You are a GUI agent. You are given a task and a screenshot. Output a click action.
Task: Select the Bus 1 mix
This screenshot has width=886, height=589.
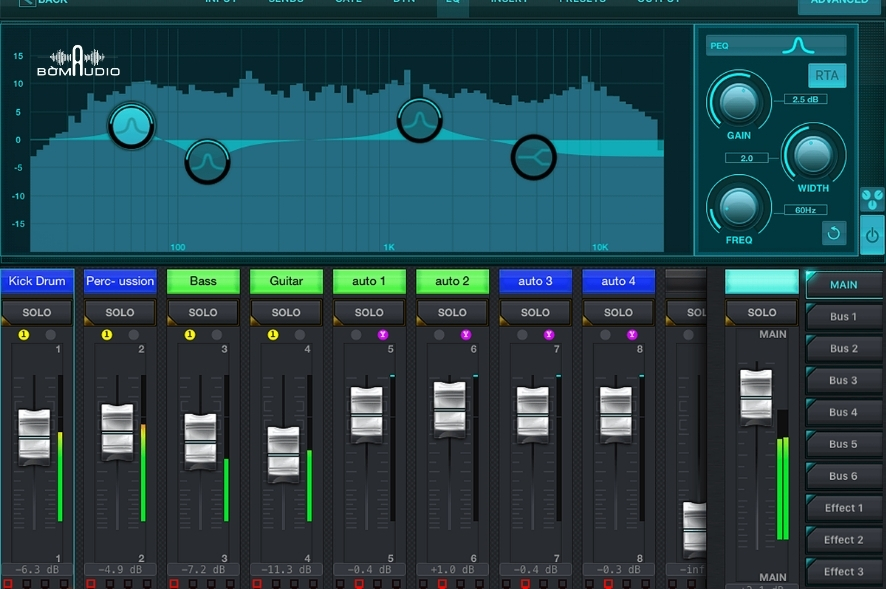tap(844, 317)
